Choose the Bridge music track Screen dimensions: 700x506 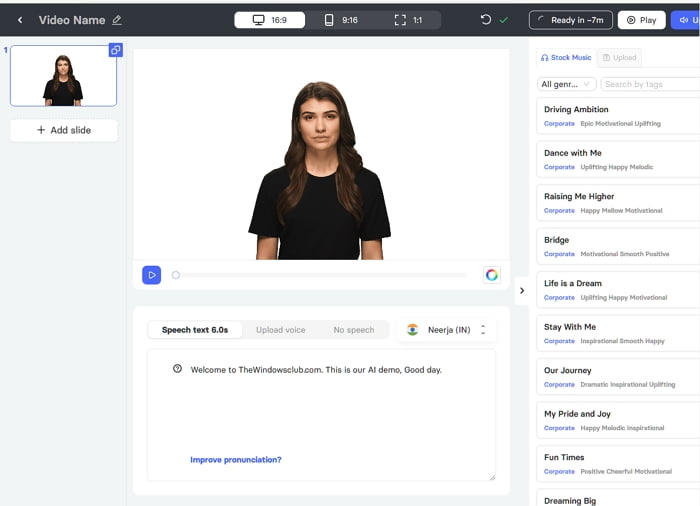618,247
